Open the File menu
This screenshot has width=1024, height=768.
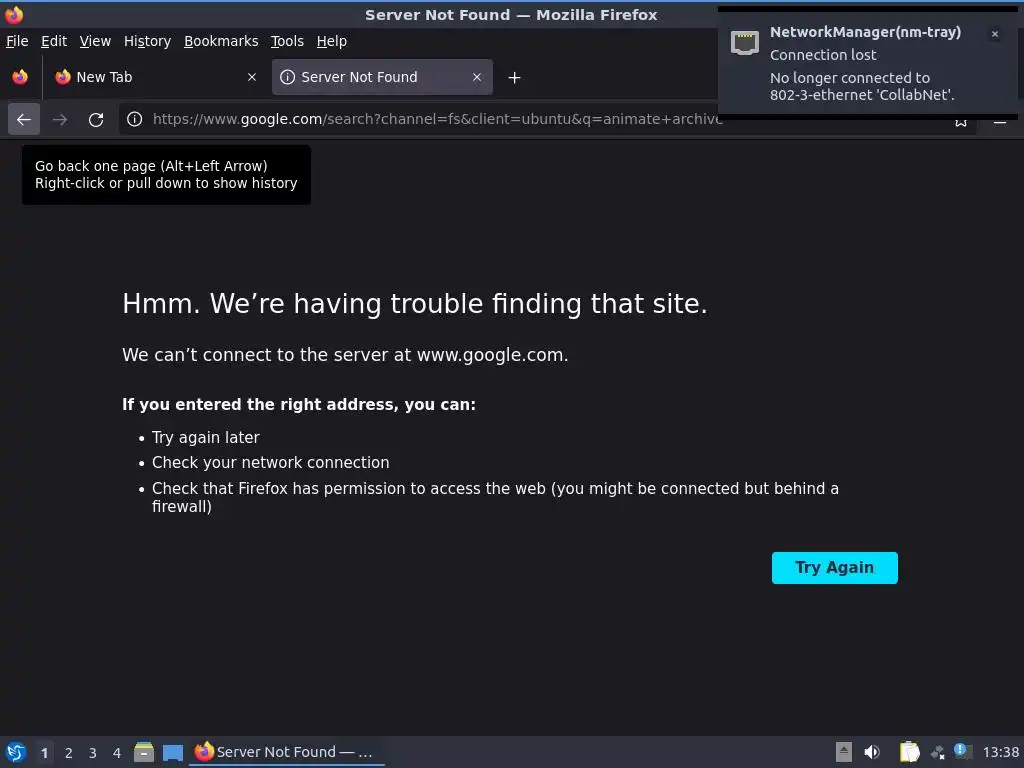click(x=17, y=41)
